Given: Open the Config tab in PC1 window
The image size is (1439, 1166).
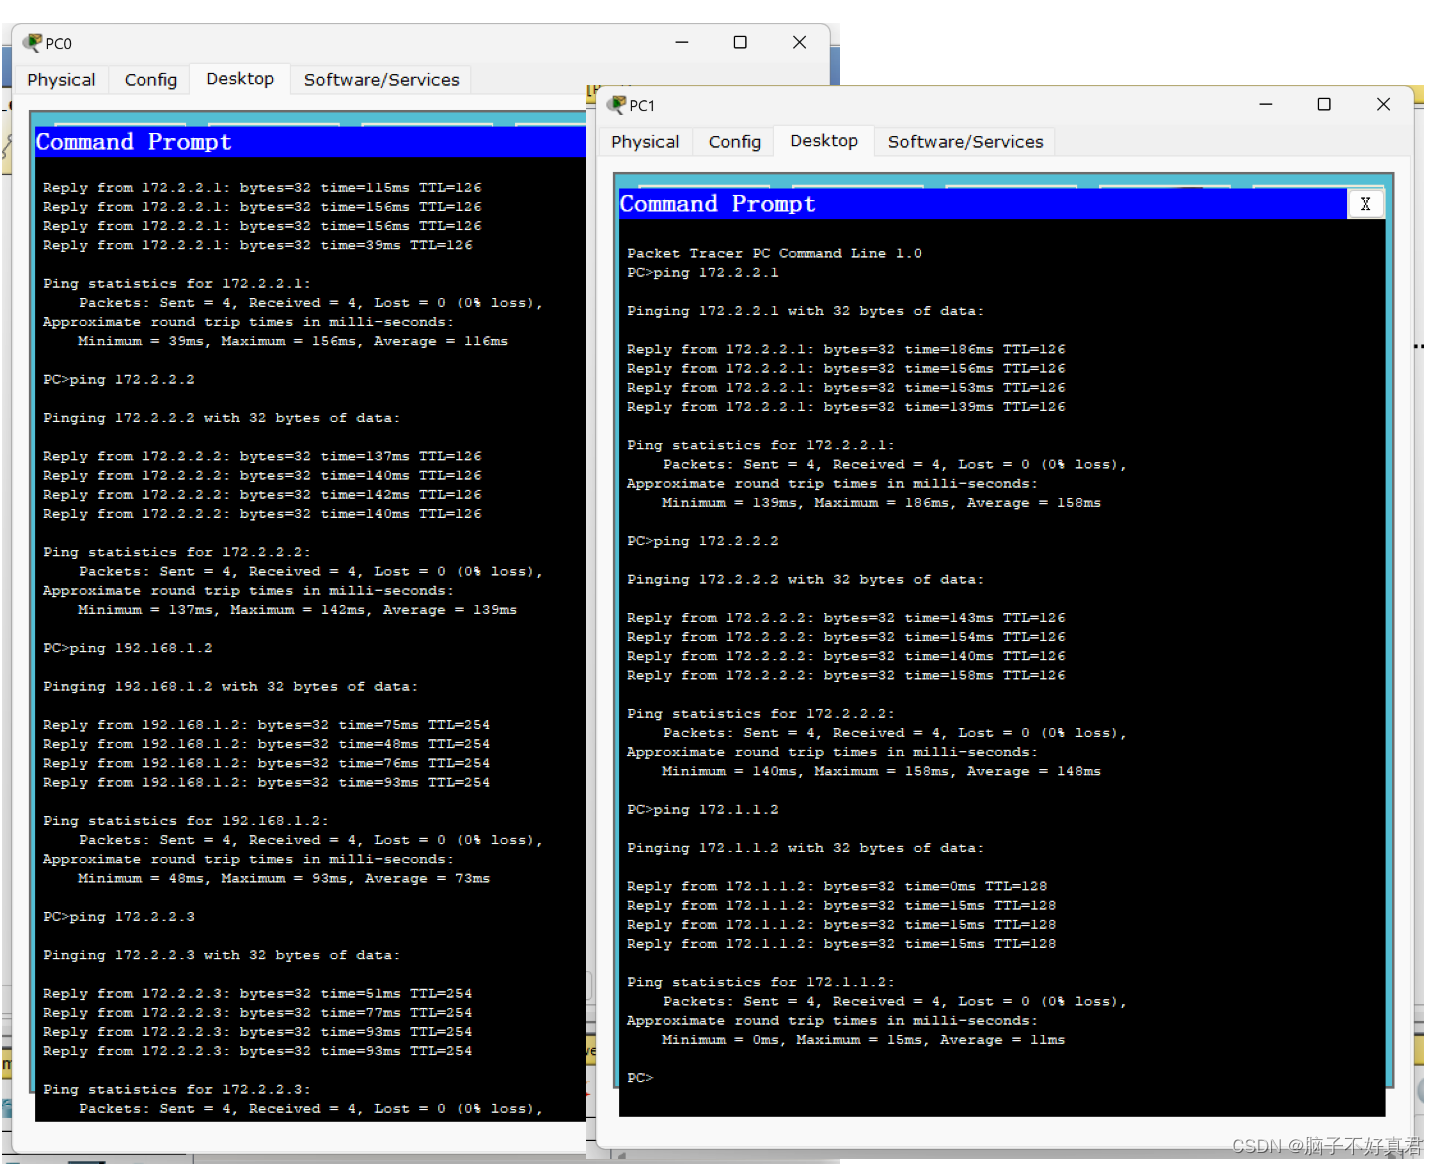Looking at the screenshot, I should click(735, 142).
